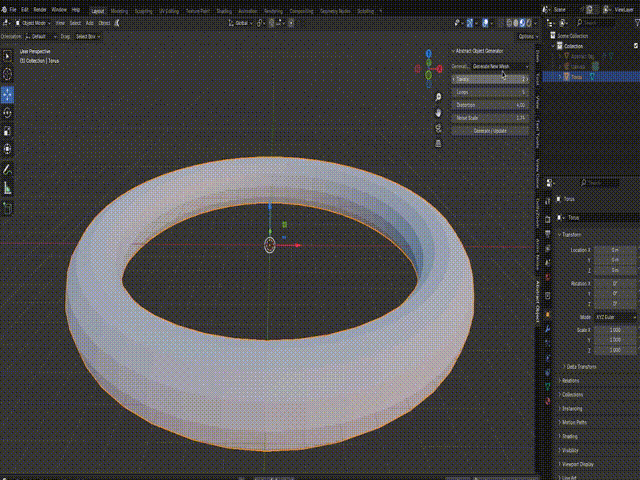
Task: Open the Modifiers wrench properties tab
Action: click(x=548, y=329)
